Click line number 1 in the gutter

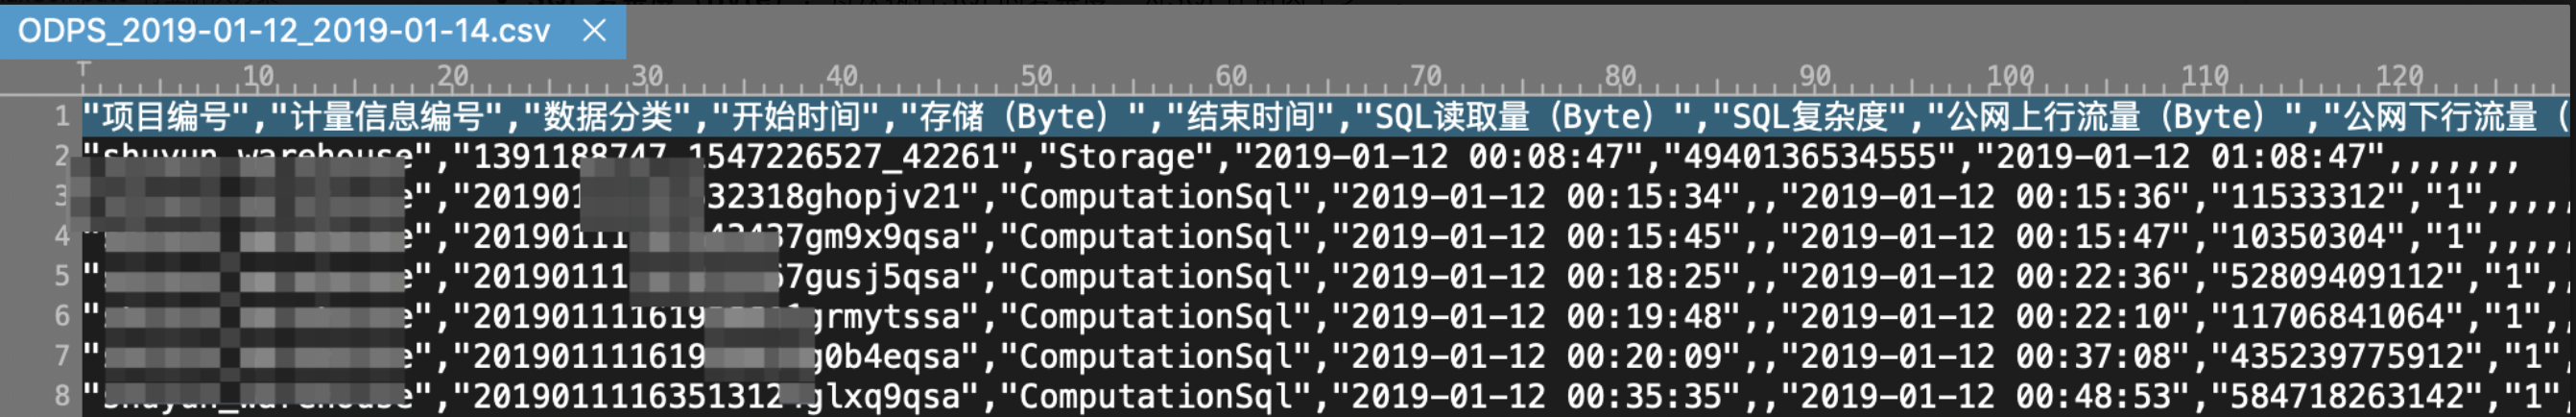pyautogui.click(x=62, y=117)
